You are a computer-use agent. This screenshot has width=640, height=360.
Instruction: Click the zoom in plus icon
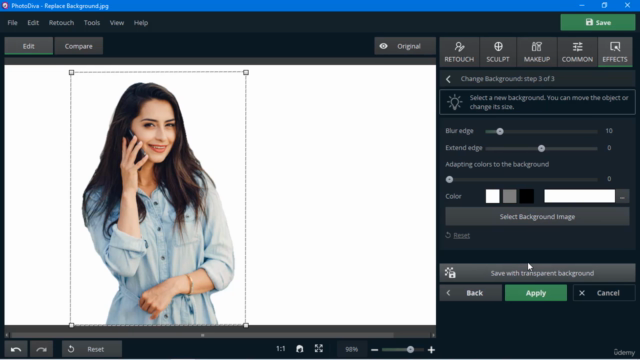pyautogui.click(x=431, y=350)
